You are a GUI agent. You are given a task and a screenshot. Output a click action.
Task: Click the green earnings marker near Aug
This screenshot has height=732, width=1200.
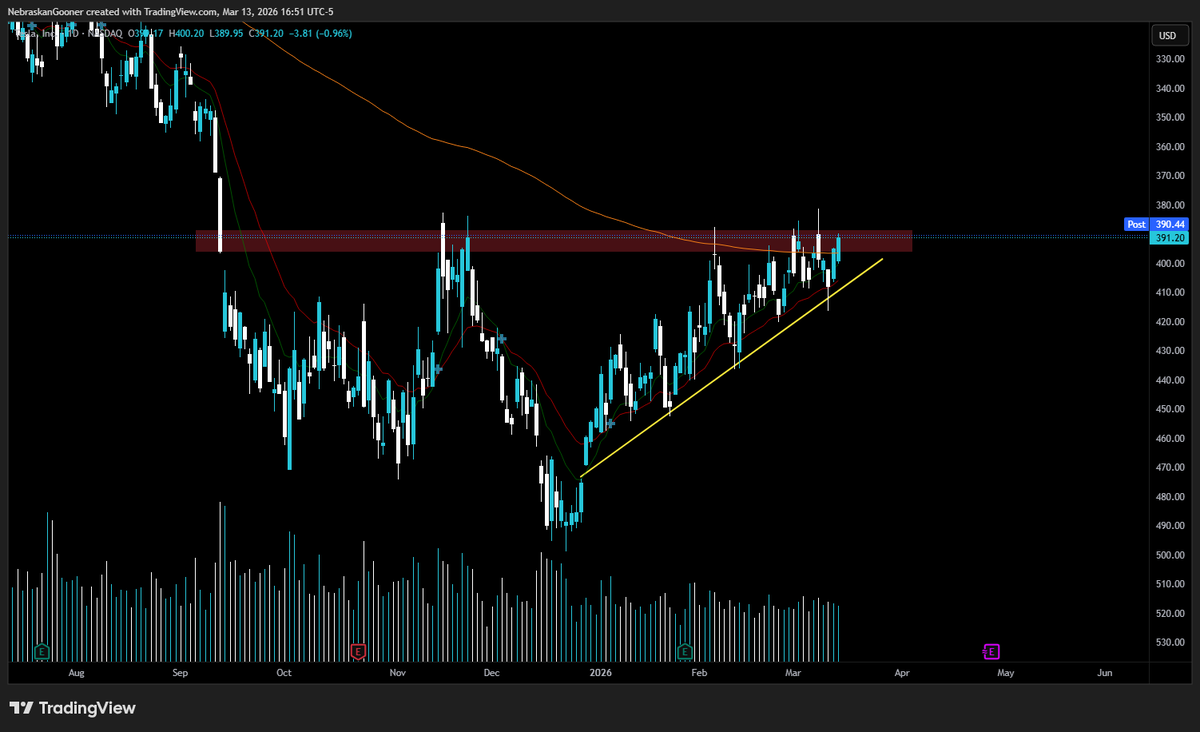(x=41, y=652)
